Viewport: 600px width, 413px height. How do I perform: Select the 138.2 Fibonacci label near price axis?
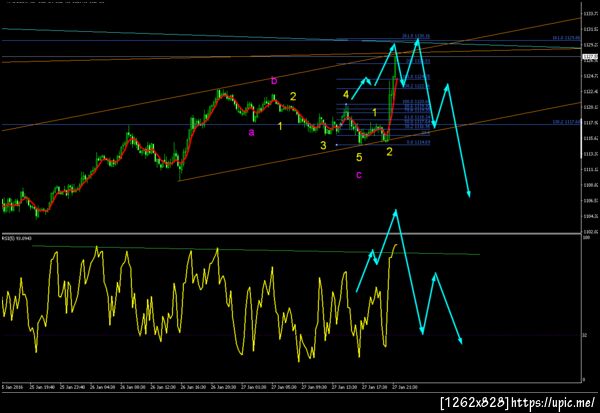(x=566, y=122)
